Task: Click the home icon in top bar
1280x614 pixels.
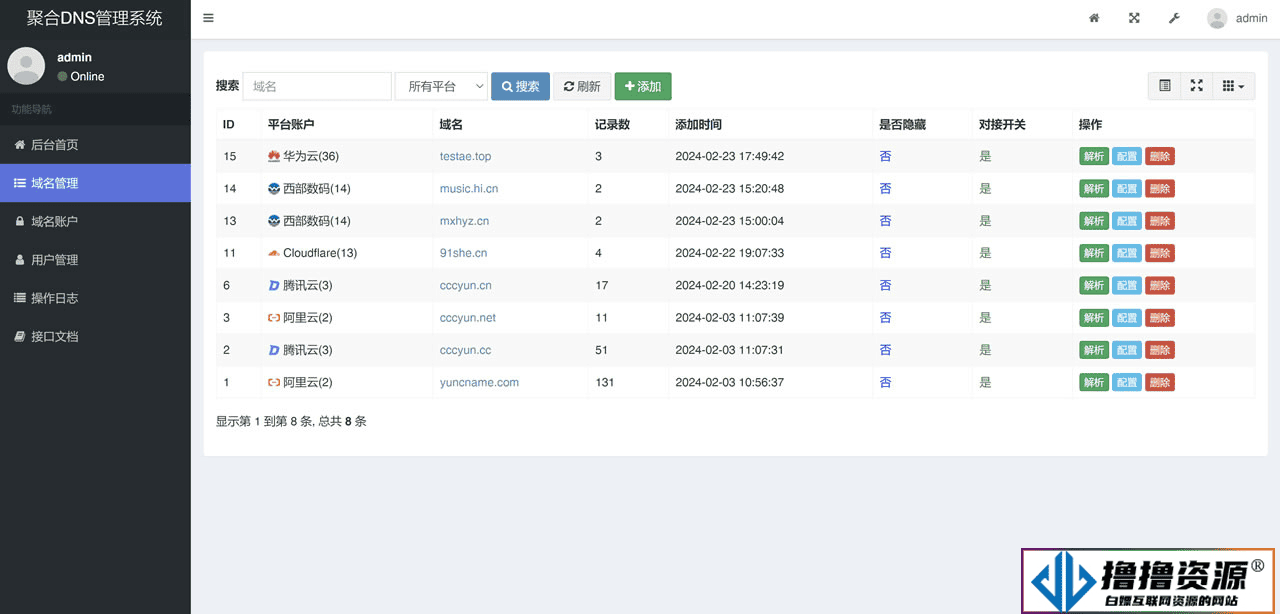Action: (x=1094, y=18)
